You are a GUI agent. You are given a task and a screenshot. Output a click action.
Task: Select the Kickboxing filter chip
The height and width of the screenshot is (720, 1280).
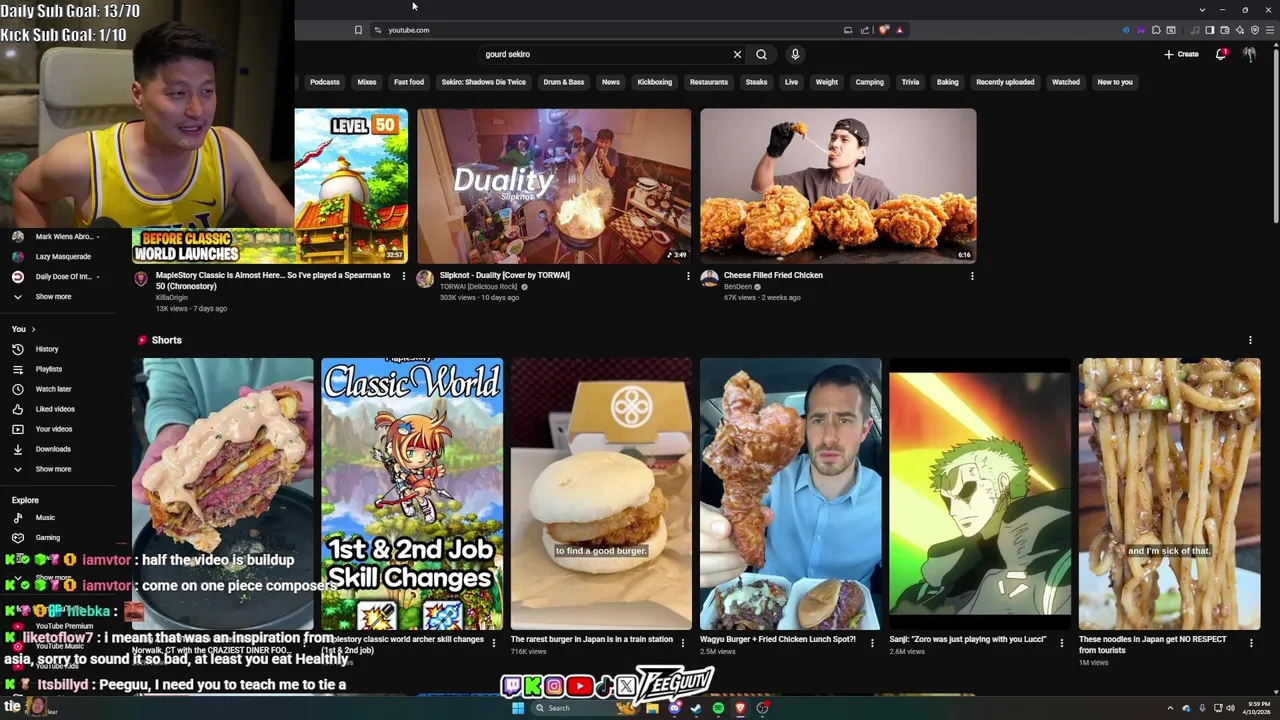(655, 82)
